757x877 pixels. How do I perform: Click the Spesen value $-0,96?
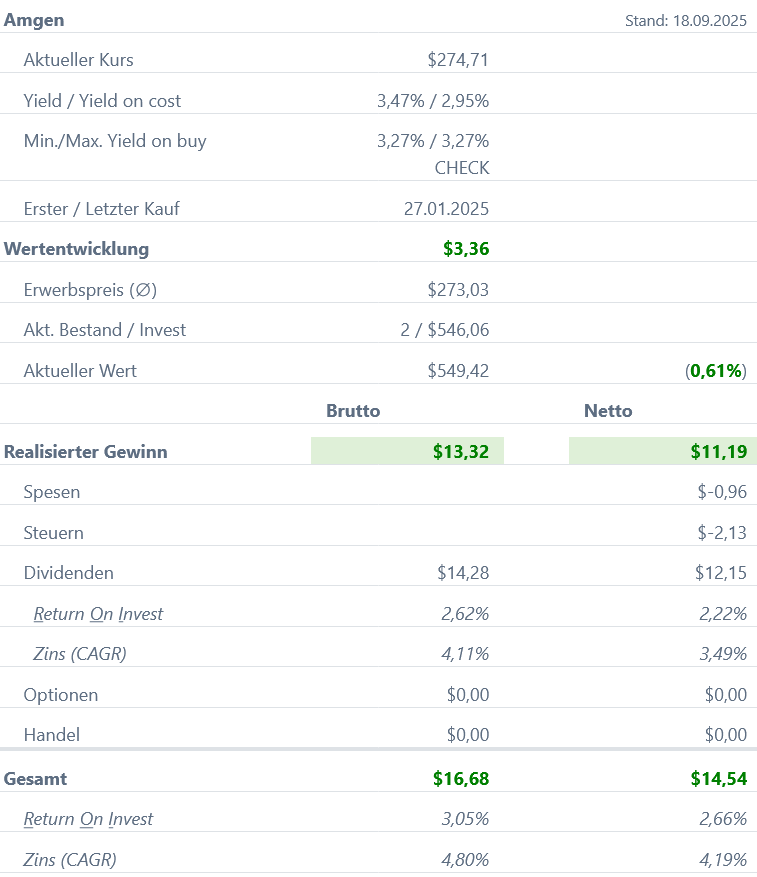pos(722,492)
